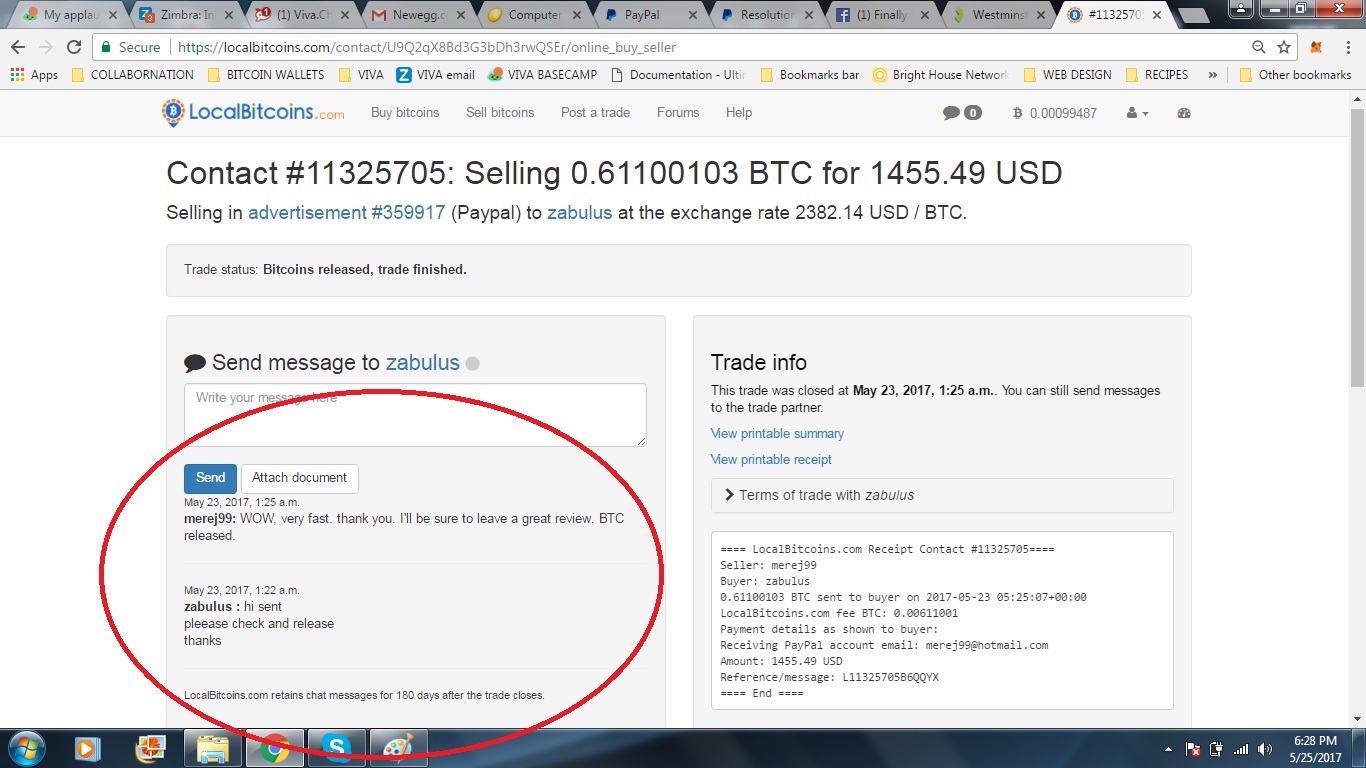Image resolution: width=1366 pixels, height=768 pixels.
Task: Open File Explorer from the taskbar
Action: [212, 748]
